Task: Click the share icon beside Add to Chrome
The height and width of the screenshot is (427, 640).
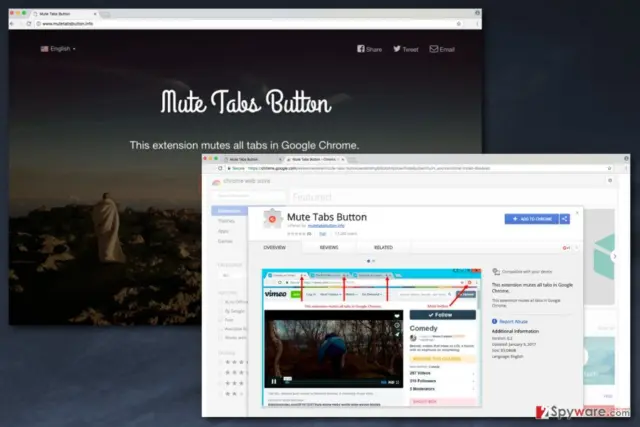Action: click(564, 219)
